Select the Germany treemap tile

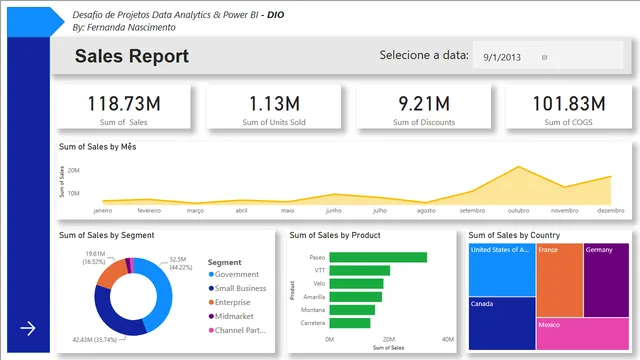[606, 280]
